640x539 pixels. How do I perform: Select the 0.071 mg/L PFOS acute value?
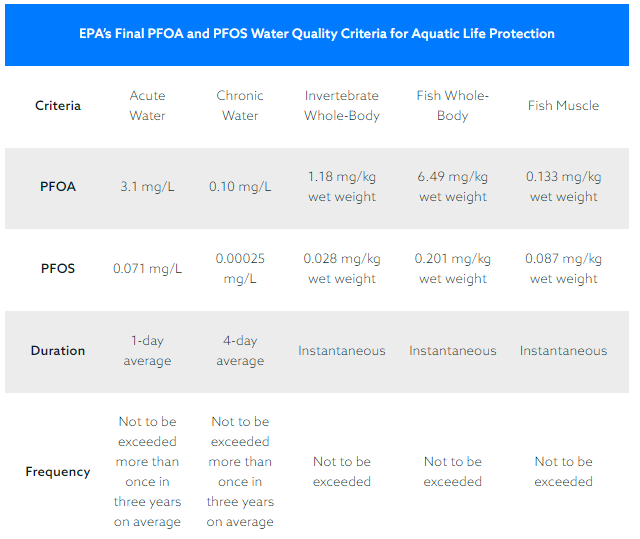click(148, 269)
